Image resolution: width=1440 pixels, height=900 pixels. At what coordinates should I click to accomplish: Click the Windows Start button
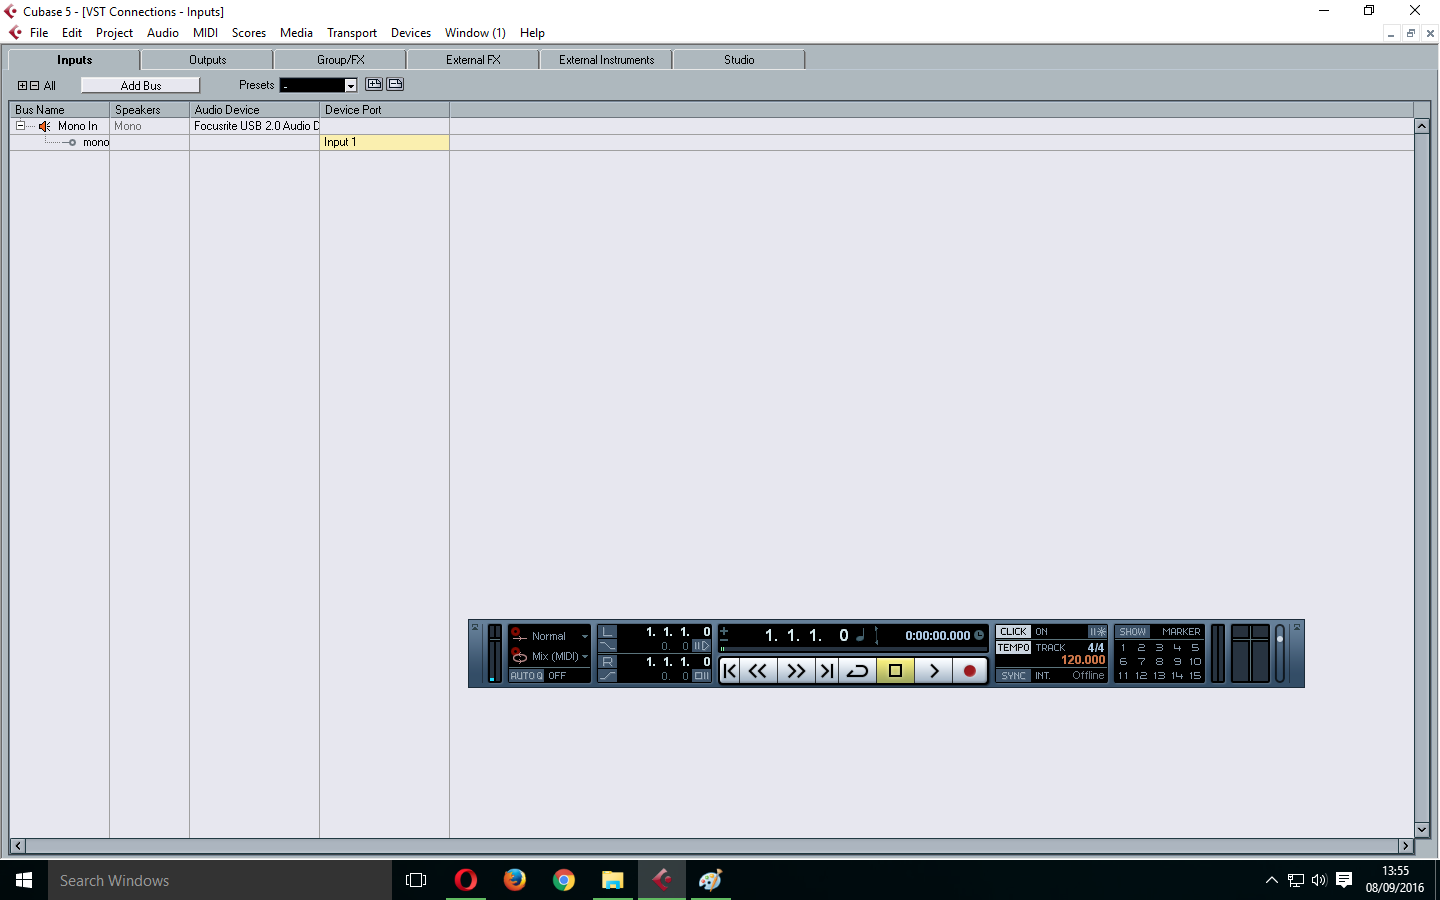pyautogui.click(x=24, y=880)
